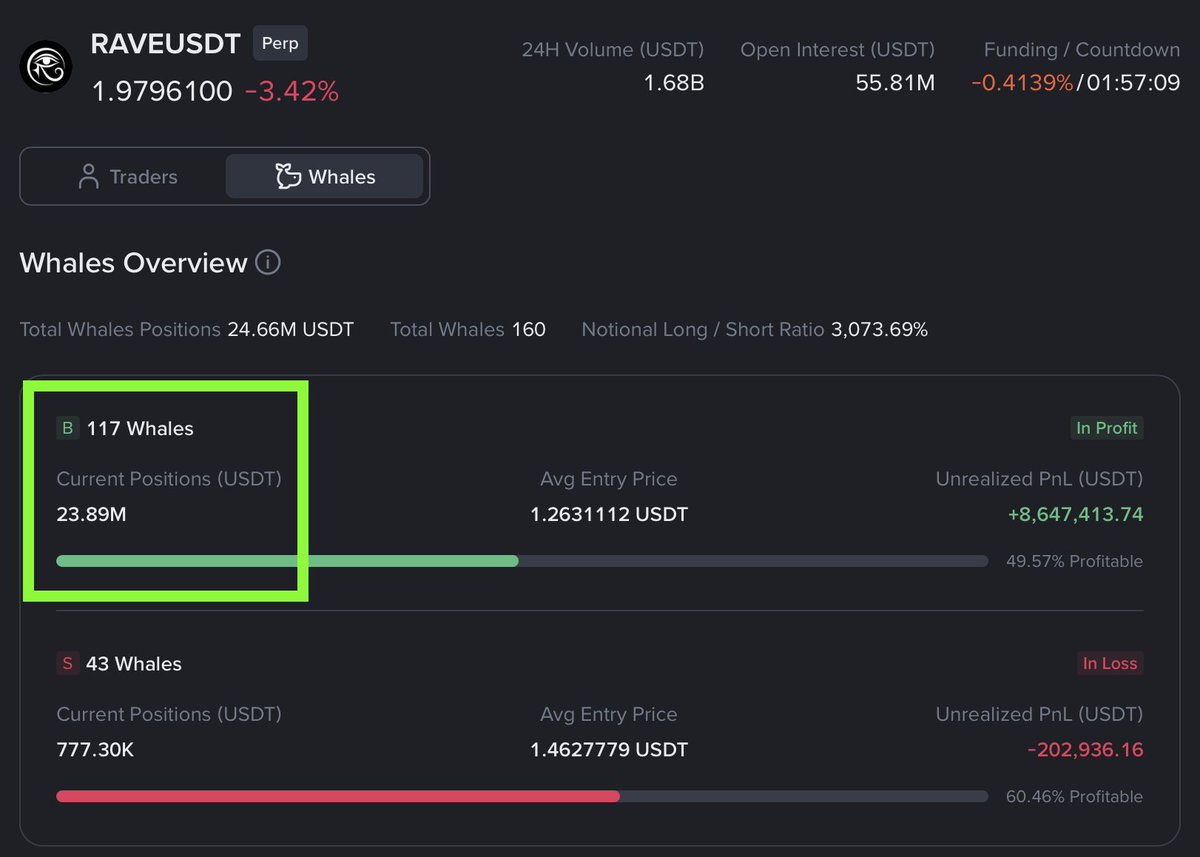Viewport: 1200px width, 857px height.
Task: Click the info icon beside Whales Overview
Action: (268, 263)
